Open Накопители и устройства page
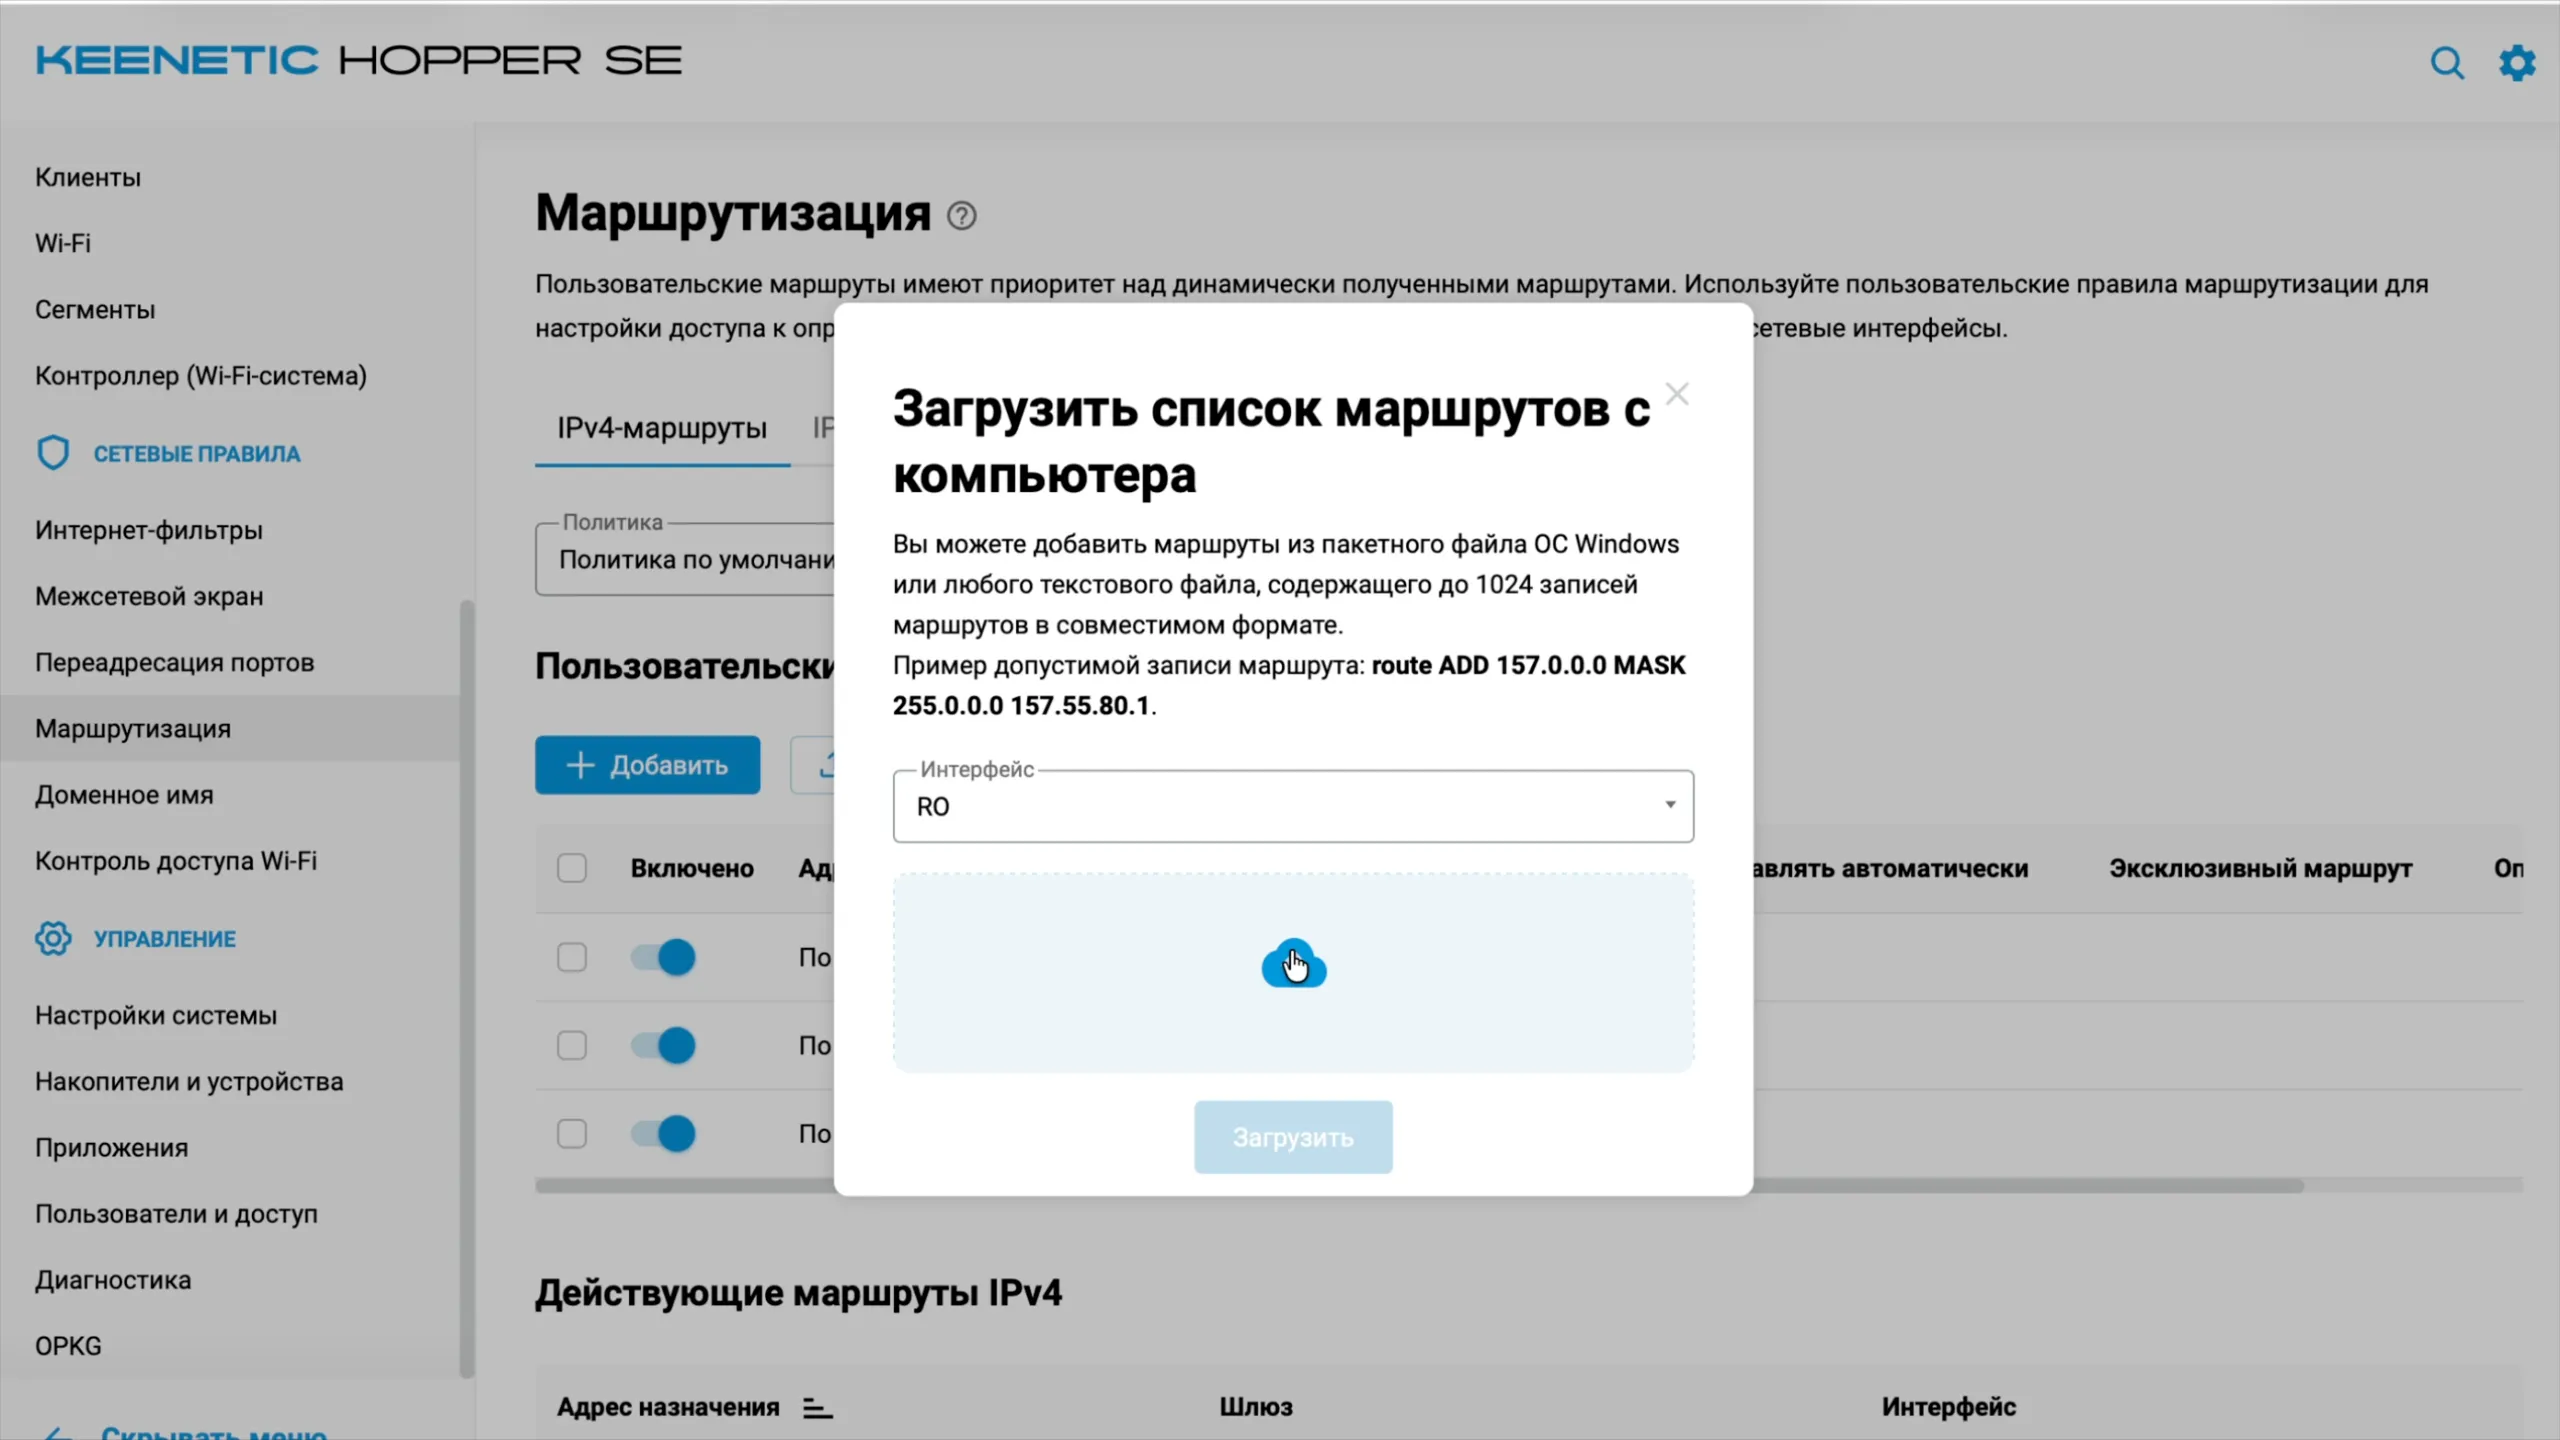The width and height of the screenshot is (2560, 1440). click(x=189, y=1082)
